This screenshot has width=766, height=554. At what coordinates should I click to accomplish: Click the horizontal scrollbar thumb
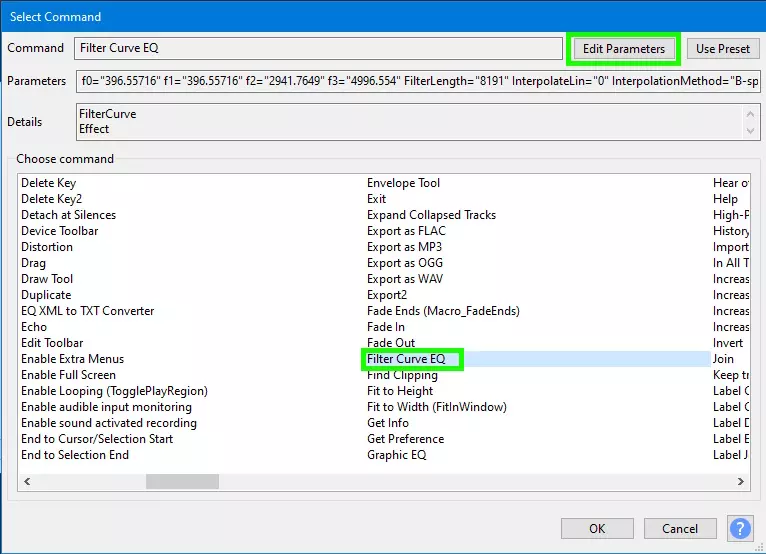click(182, 481)
